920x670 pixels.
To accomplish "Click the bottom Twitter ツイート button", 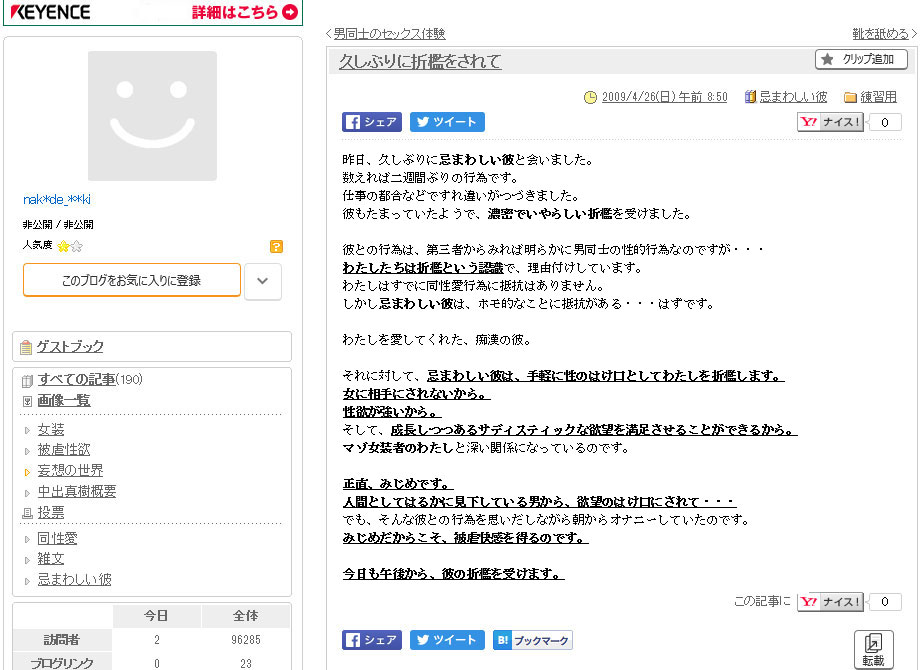I will point(447,640).
